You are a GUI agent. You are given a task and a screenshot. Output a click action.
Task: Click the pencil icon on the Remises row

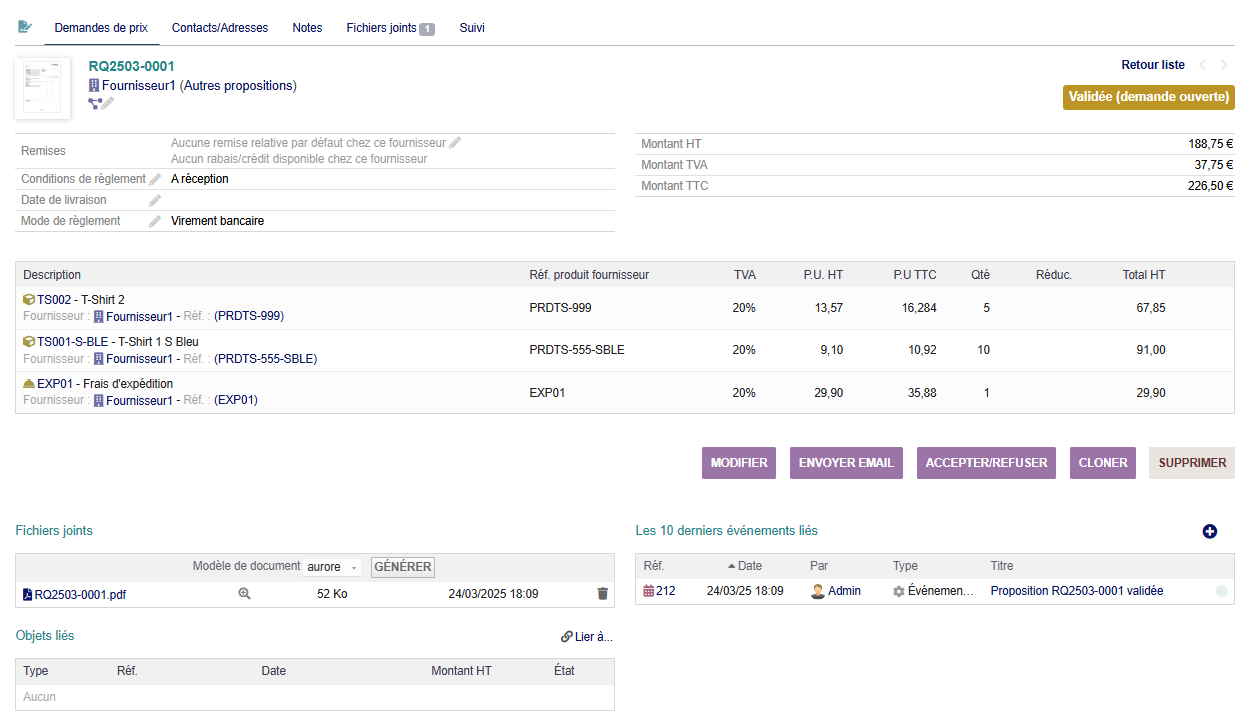point(455,143)
